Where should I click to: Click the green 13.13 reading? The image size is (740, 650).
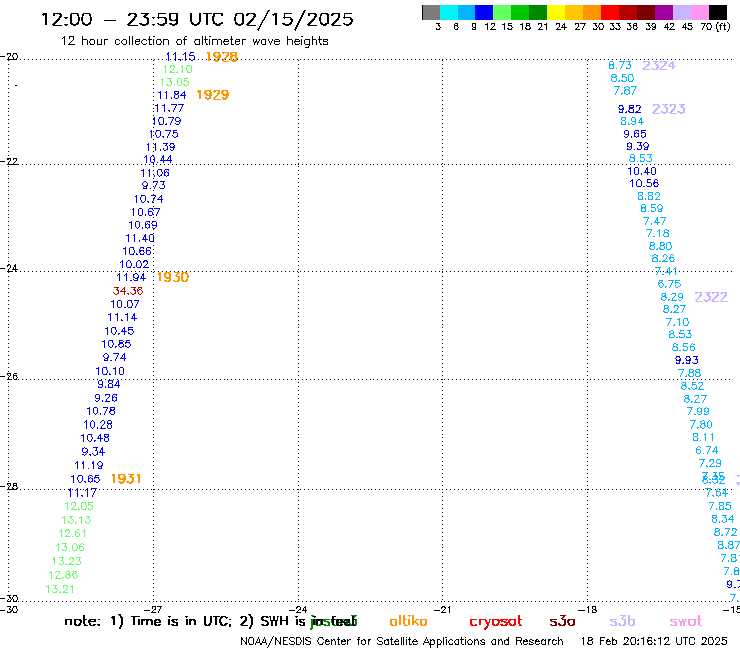click(76, 520)
